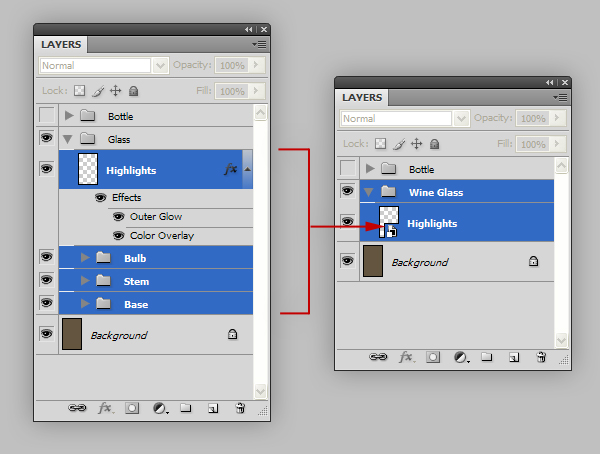This screenshot has width=600, height=454.
Task: Open Opacity slider arrow in left panel
Action: point(256,65)
